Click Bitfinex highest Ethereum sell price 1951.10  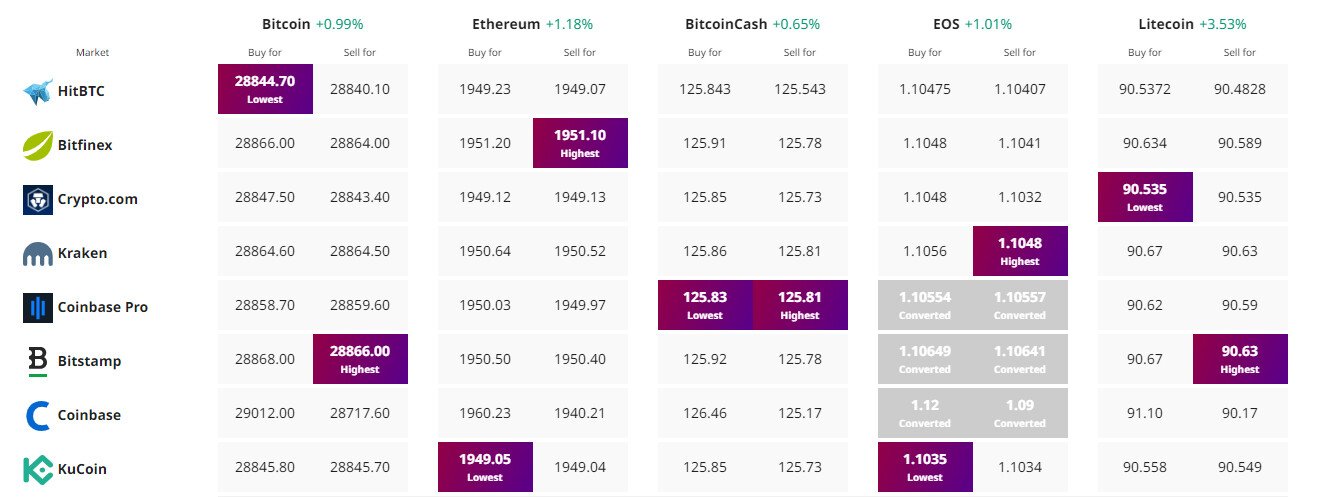point(580,143)
